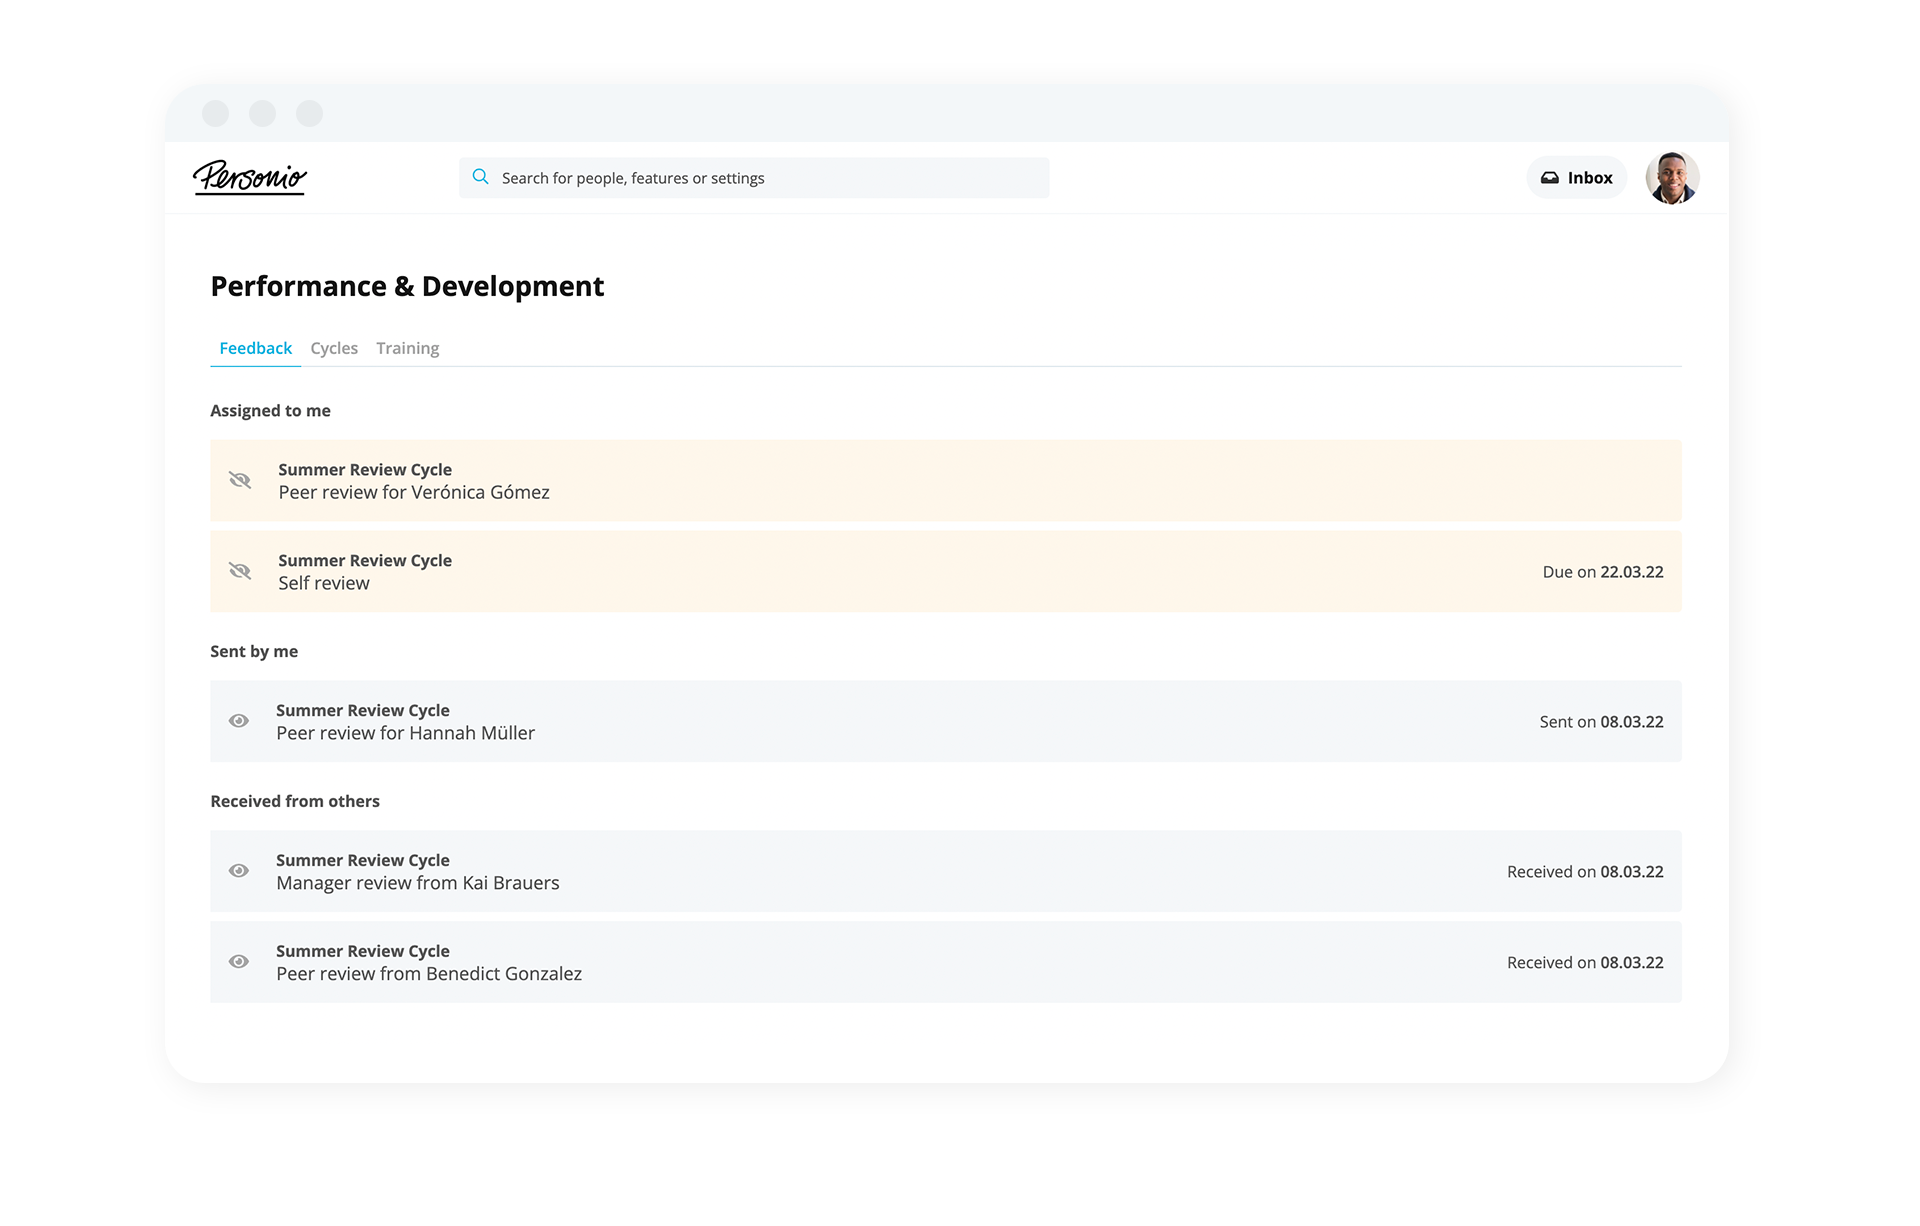Select the Feedback tab link
The image size is (1920, 1226).
click(255, 348)
